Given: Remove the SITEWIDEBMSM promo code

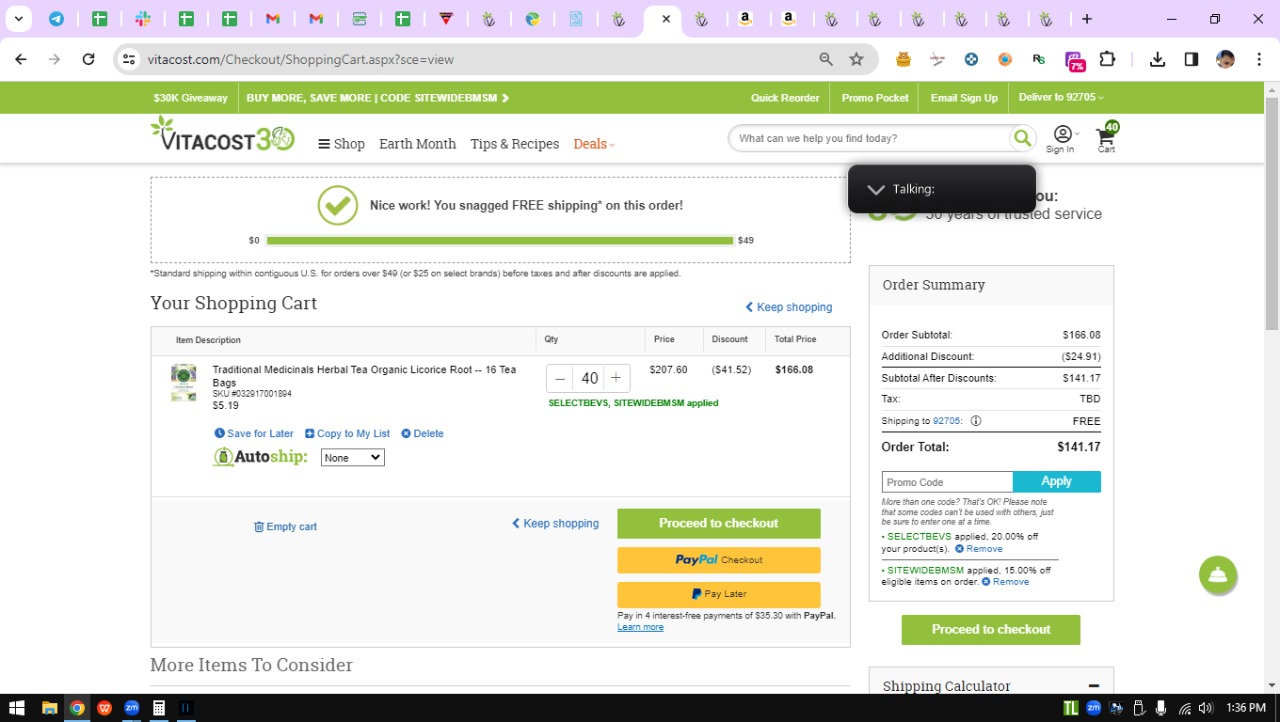Looking at the screenshot, I should tap(1005, 582).
